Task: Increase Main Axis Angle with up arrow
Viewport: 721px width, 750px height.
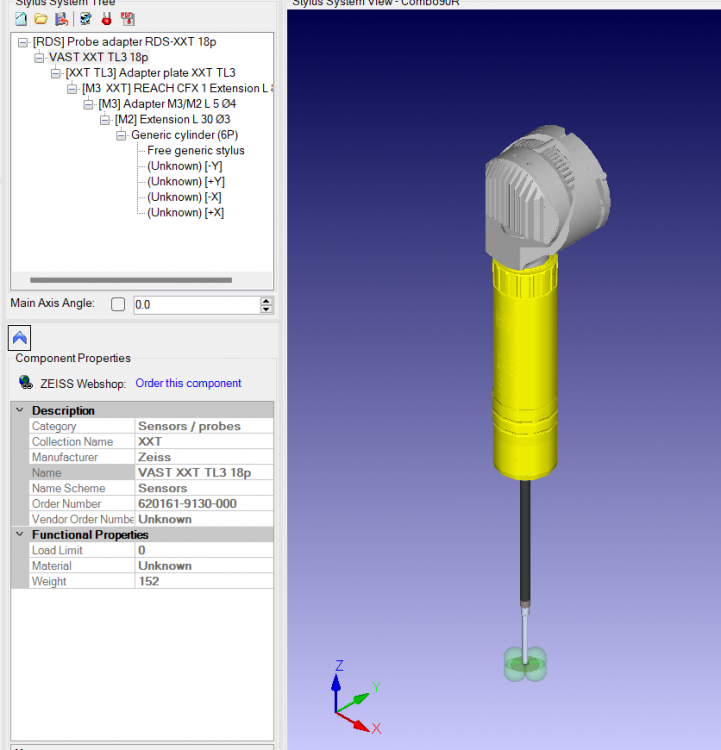Action: [x=266, y=300]
